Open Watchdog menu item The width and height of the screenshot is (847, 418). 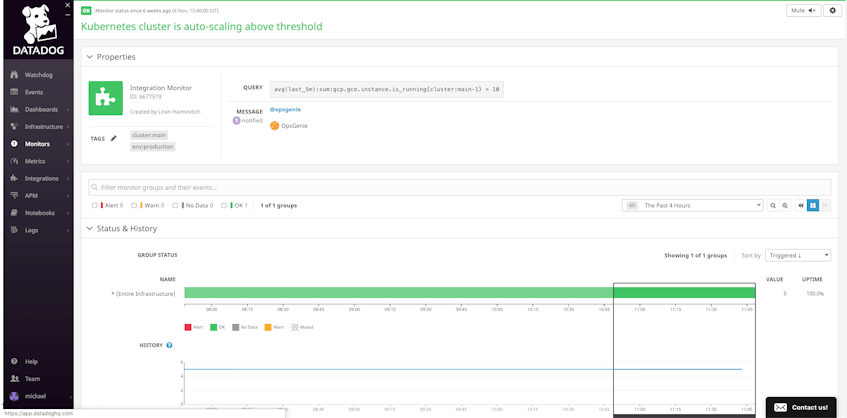38,75
